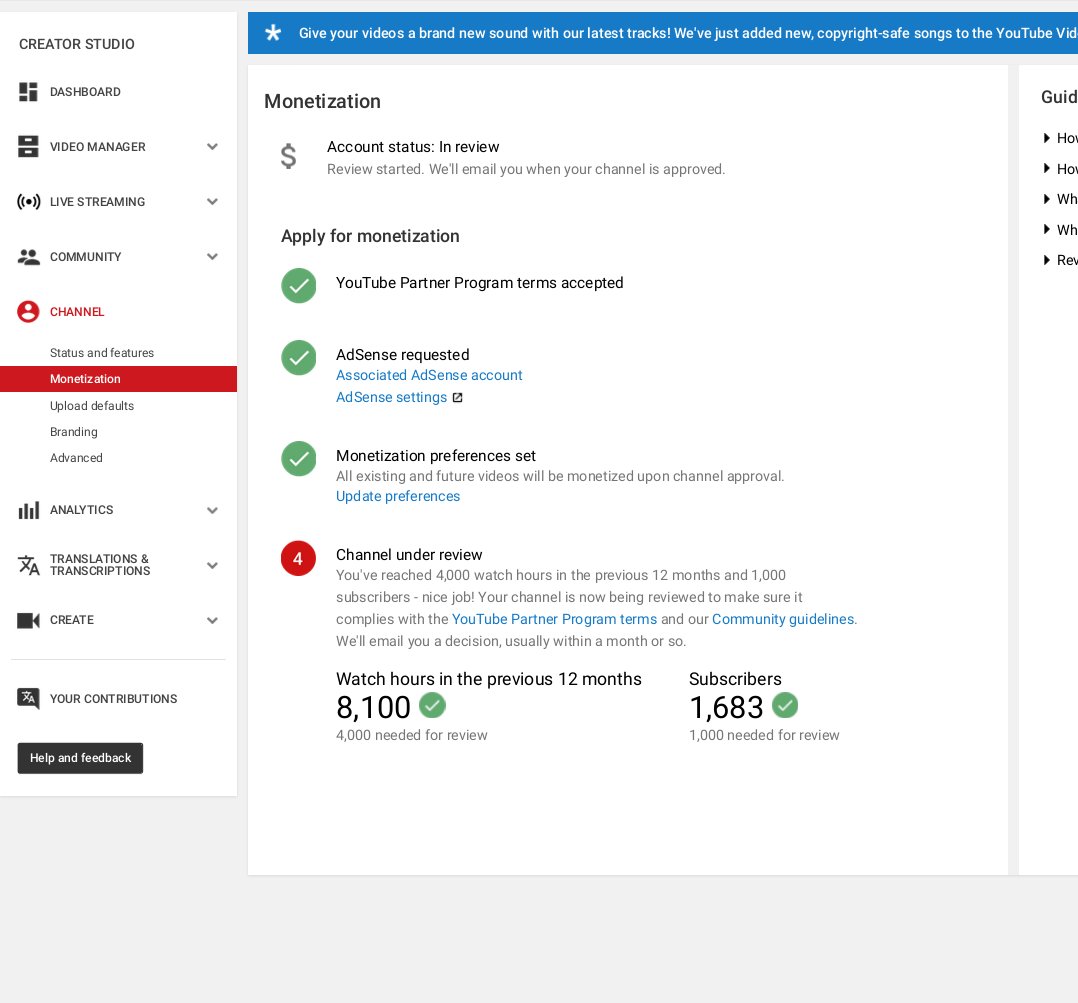The width and height of the screenshot is (1078, 1003).
Task: Click the '1,683' subscribers value
Action: tap(726, 707)
